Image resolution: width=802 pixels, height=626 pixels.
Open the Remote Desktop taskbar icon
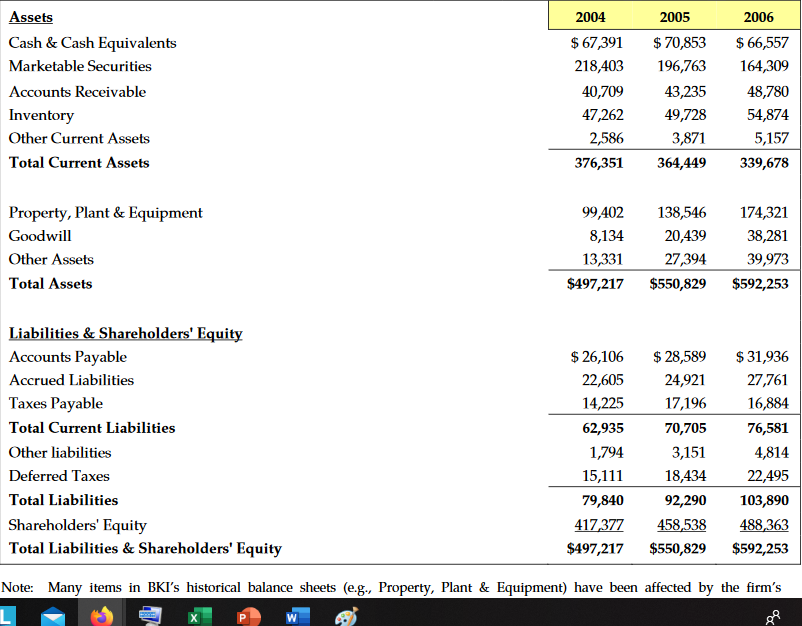coord(150,613)
